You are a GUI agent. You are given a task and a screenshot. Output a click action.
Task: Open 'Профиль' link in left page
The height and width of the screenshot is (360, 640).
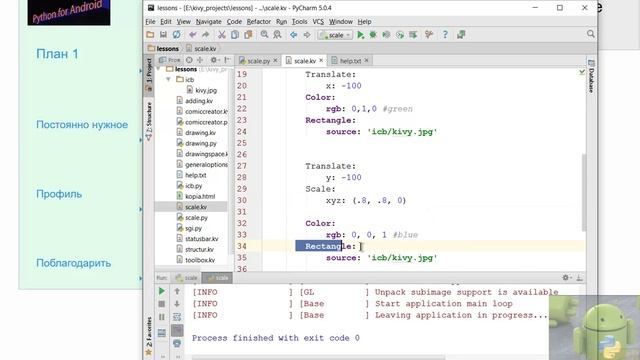click(x=59, y=194)
